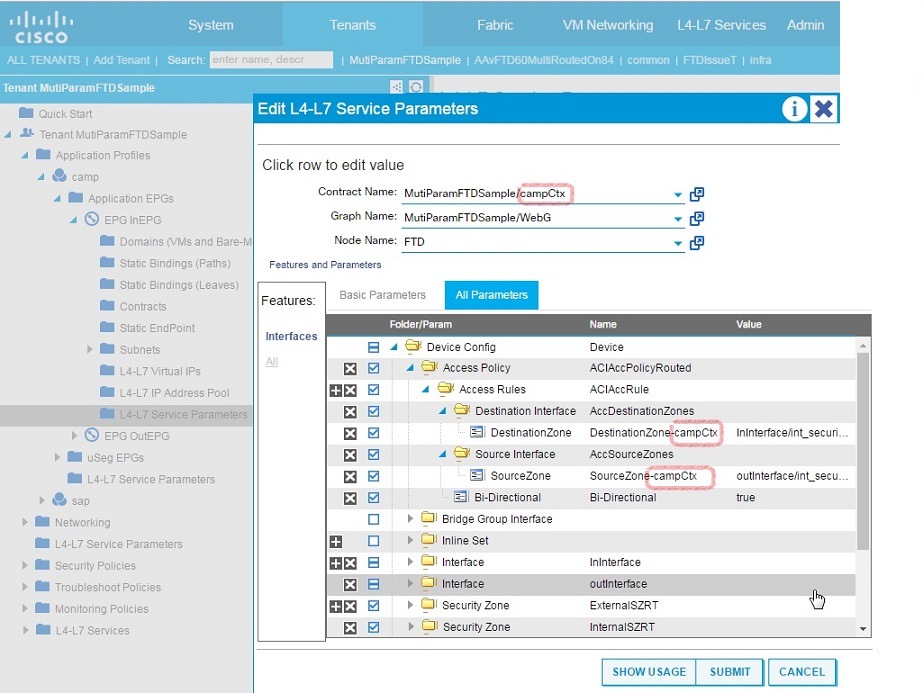Open Graph Name linked object icon
923x693 pixels.
pos(697,218)
